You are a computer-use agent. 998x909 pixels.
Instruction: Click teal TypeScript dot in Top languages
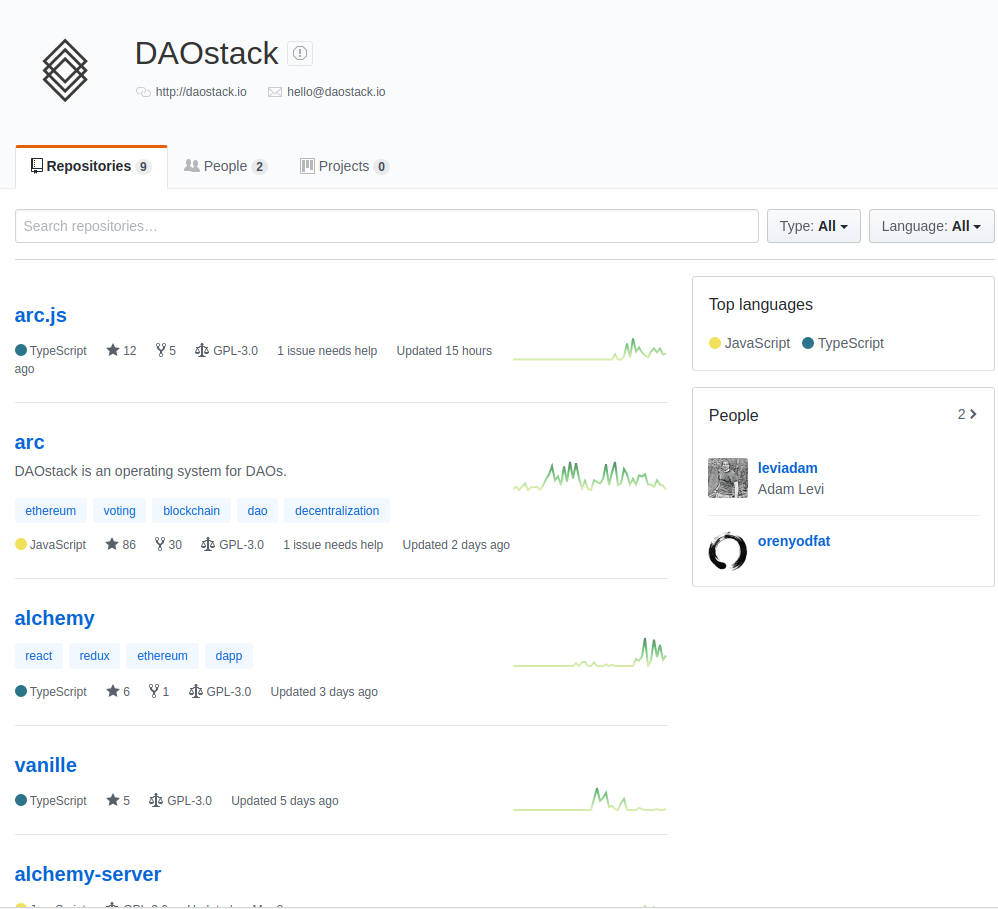[808, 343]
